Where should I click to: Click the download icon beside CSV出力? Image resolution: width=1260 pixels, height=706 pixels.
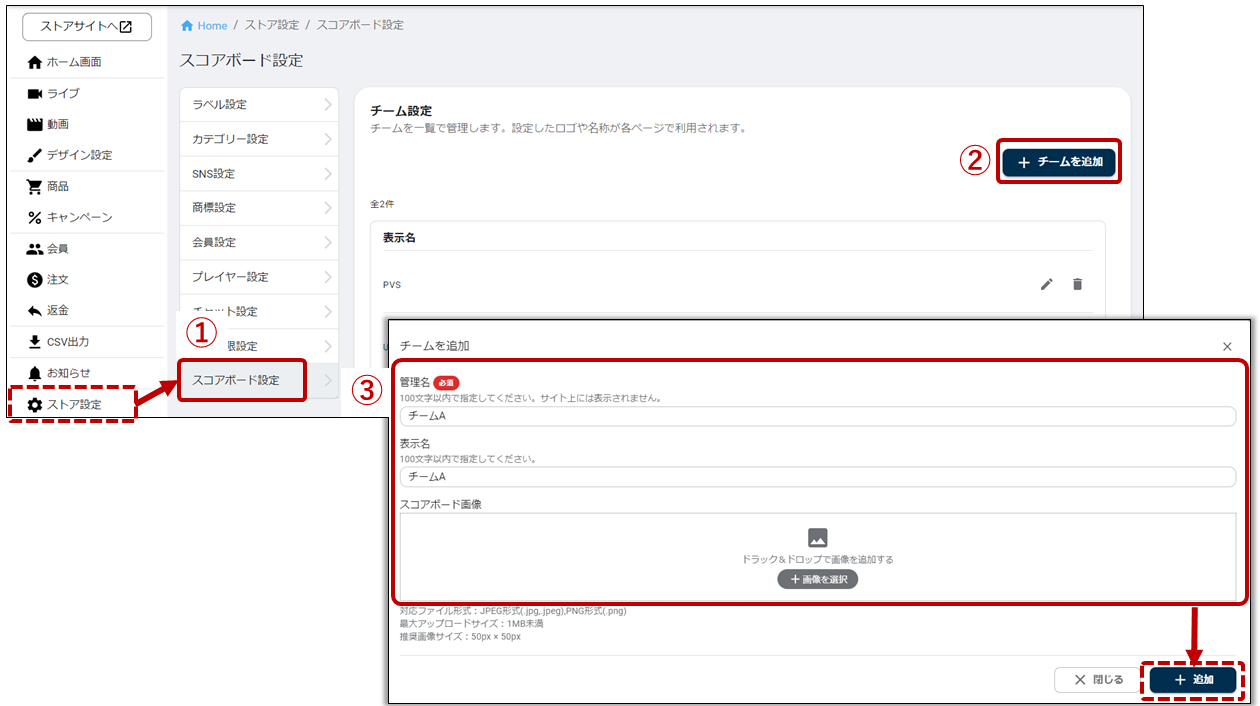[x=35, y=341]
